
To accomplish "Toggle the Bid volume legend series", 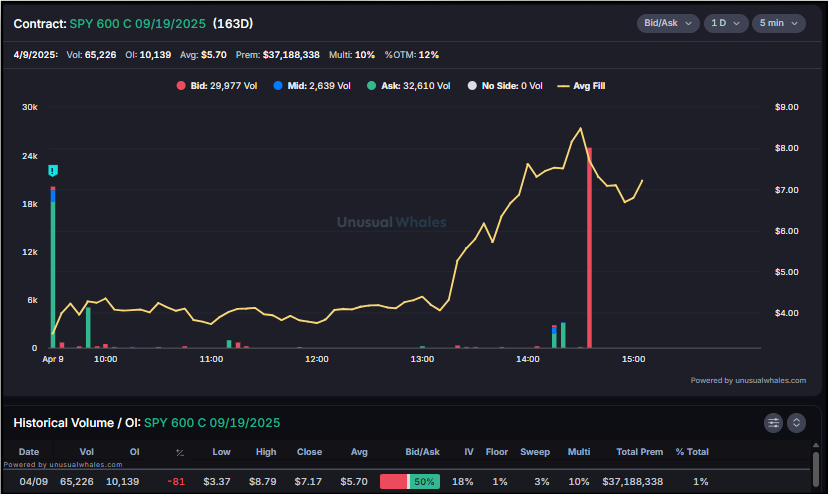I will [217, 86].
